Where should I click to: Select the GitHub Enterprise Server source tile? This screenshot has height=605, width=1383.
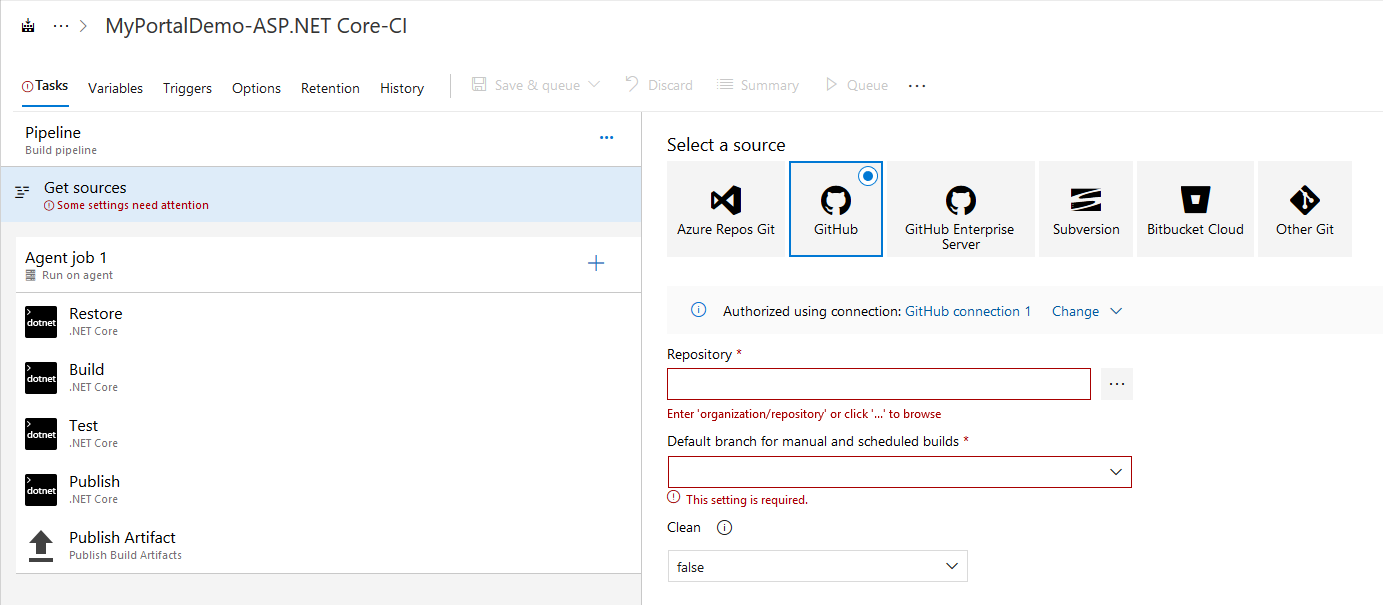[x=960, y=209]
